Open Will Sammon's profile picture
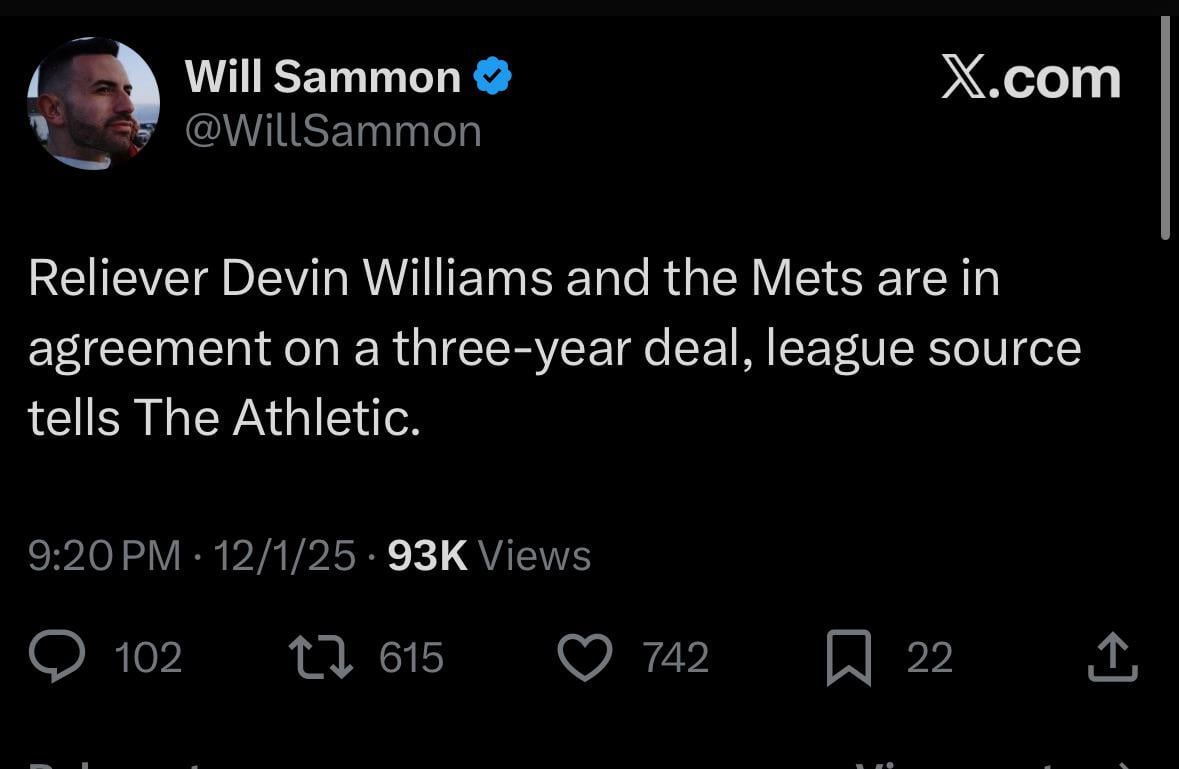 click(x=92, y=103)
